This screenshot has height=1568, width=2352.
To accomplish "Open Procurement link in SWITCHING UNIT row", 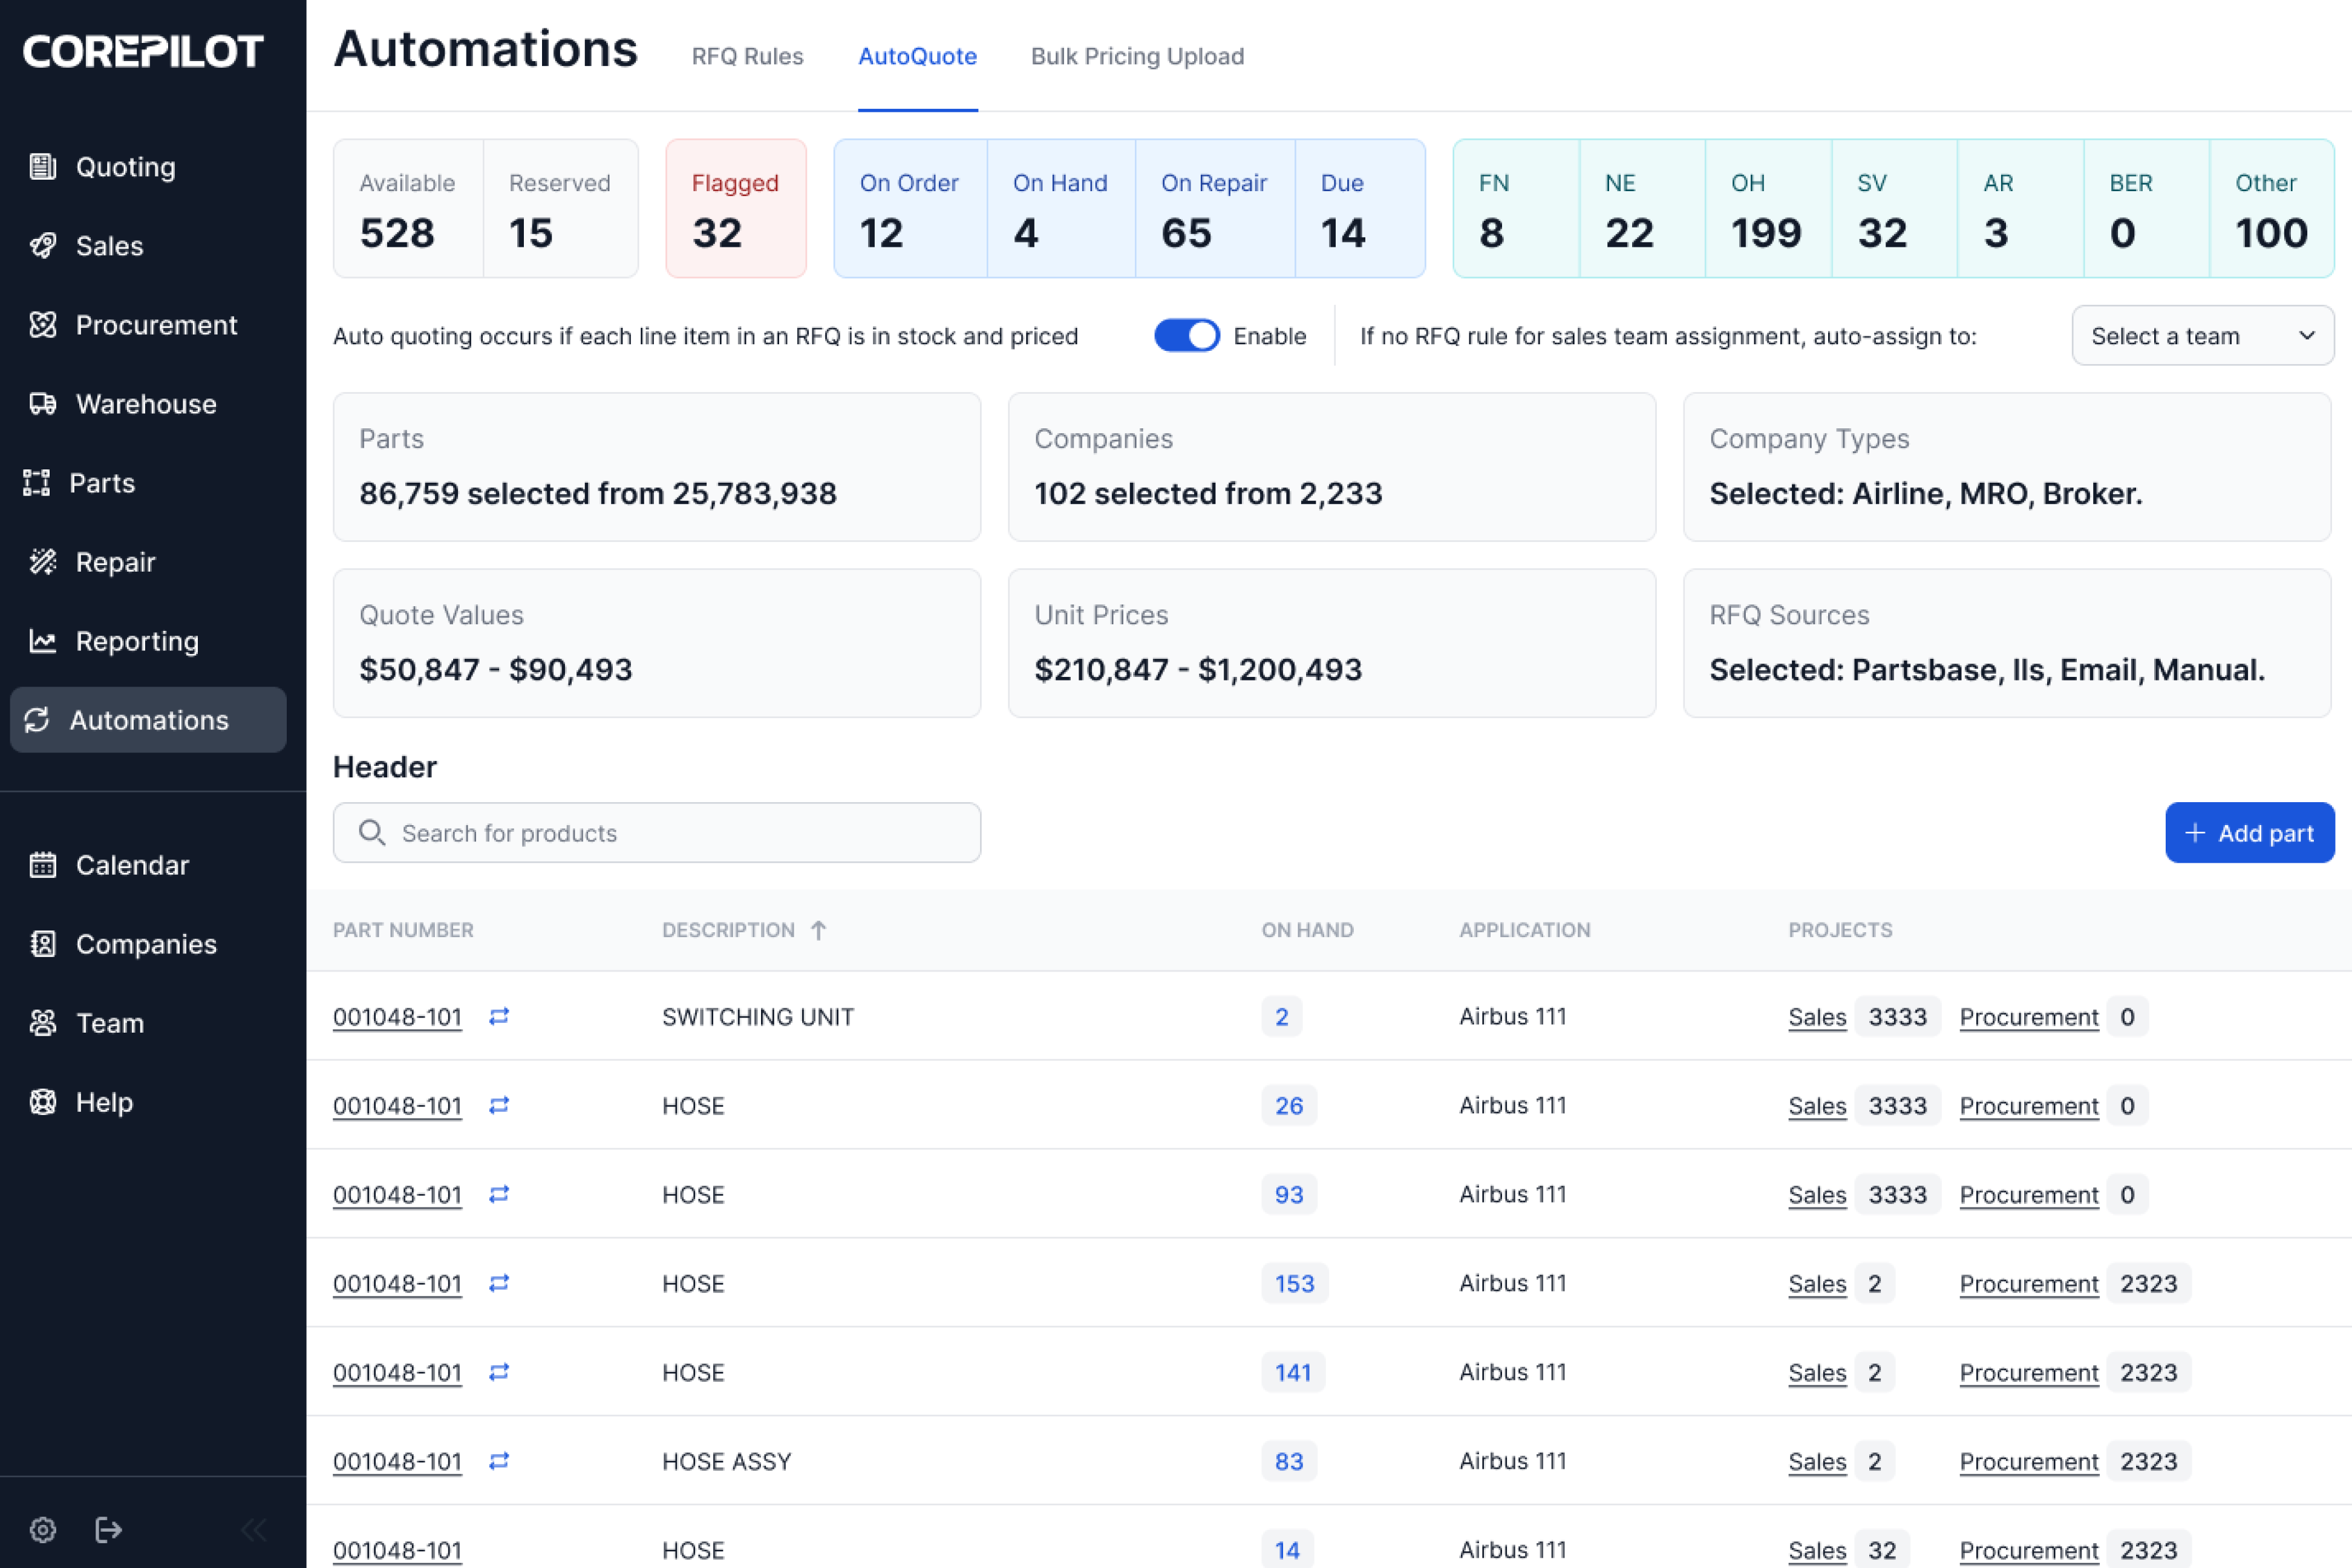I will [2028, 1017].
